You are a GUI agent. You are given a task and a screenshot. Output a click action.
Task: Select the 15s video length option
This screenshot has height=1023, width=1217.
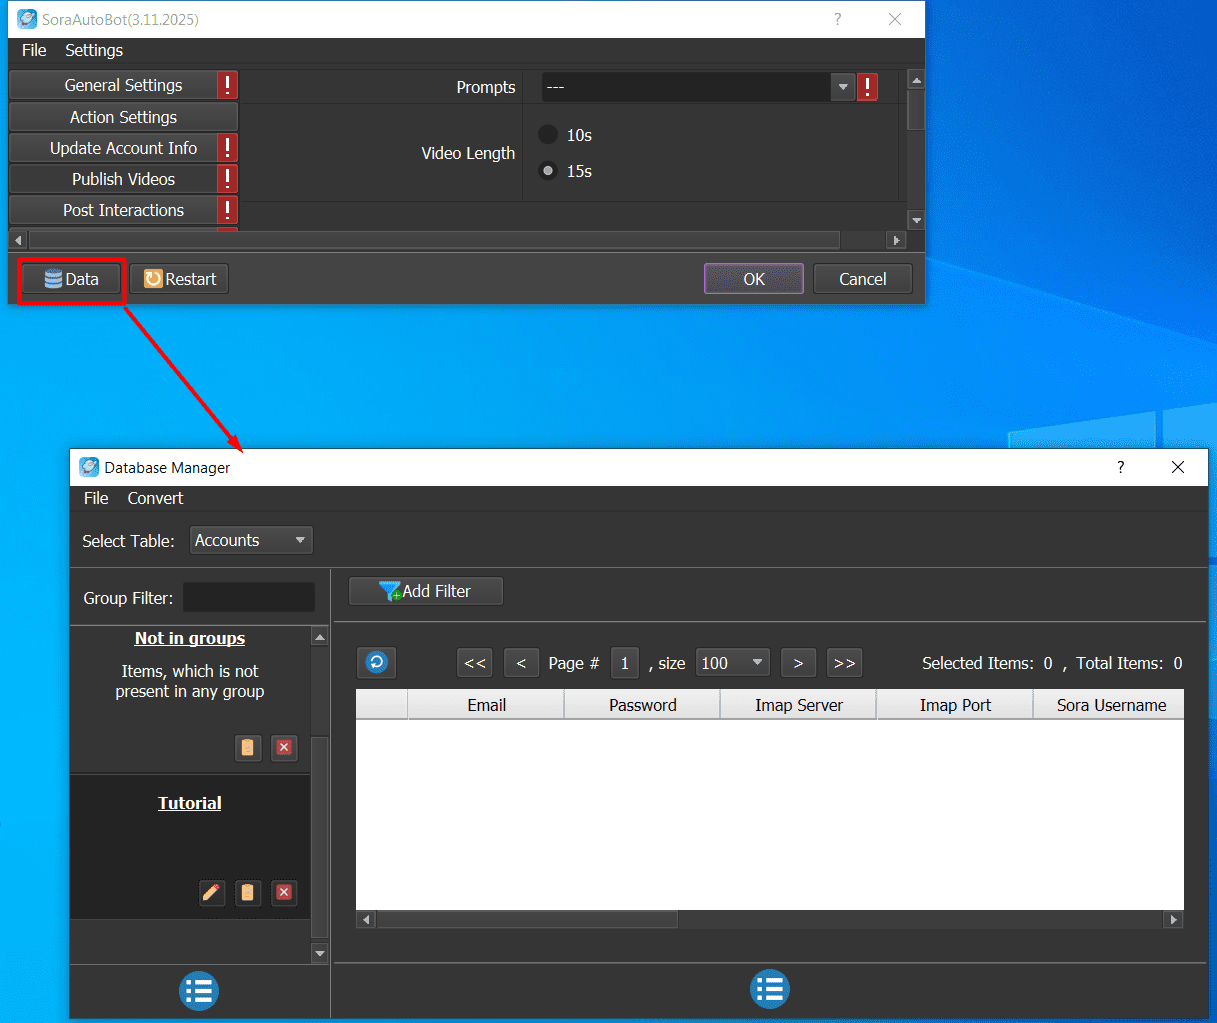click(x=548, y=170)
